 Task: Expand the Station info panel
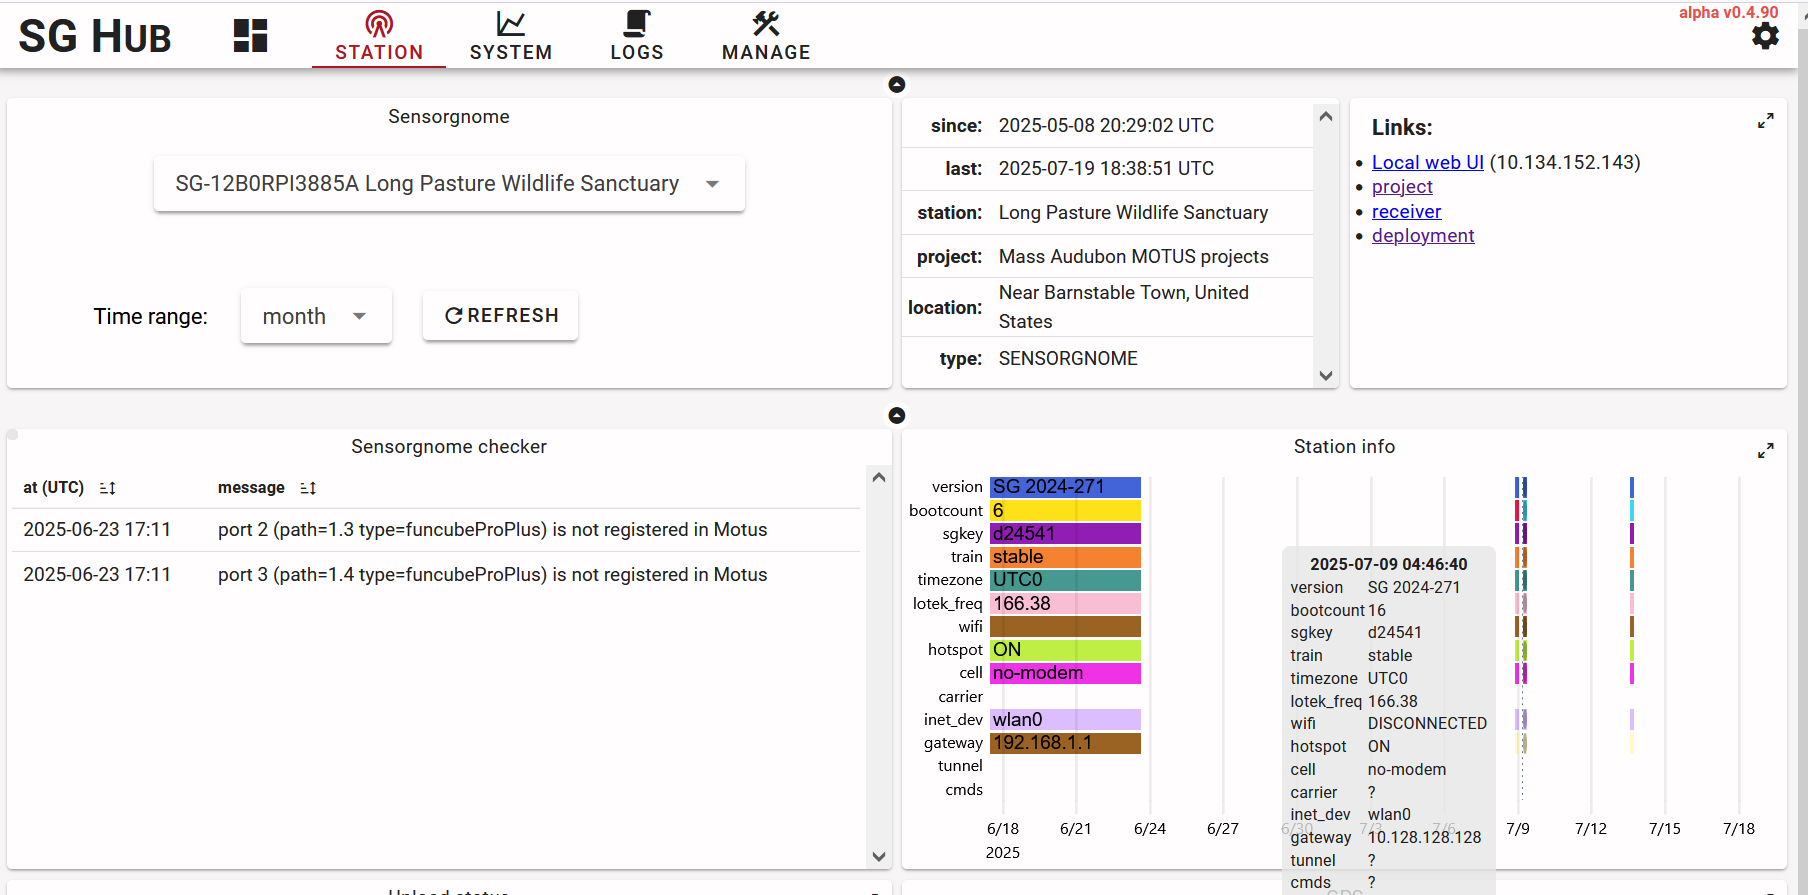[1765, 451]
